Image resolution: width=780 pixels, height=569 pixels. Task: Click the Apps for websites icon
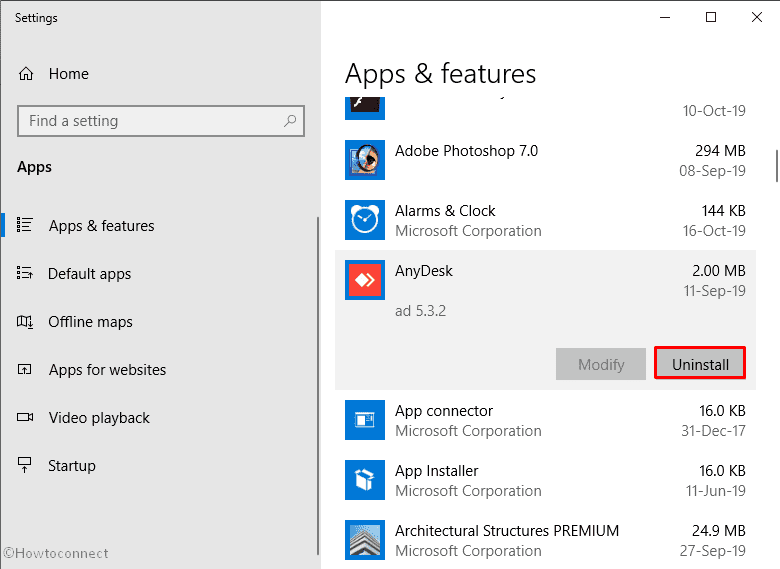24,369
